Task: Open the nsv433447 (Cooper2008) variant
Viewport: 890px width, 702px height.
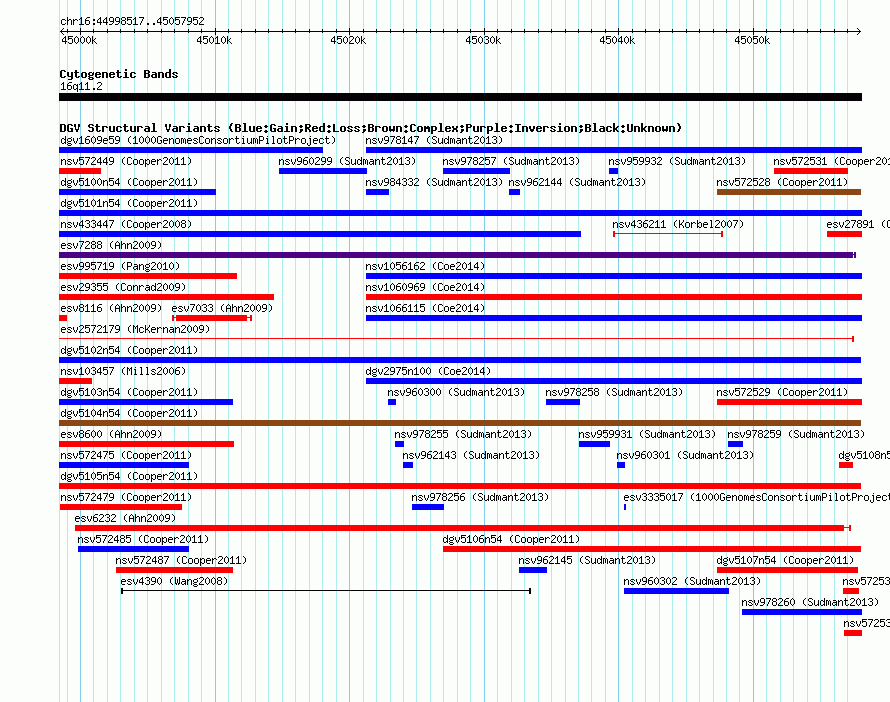Action: point(126,224)
